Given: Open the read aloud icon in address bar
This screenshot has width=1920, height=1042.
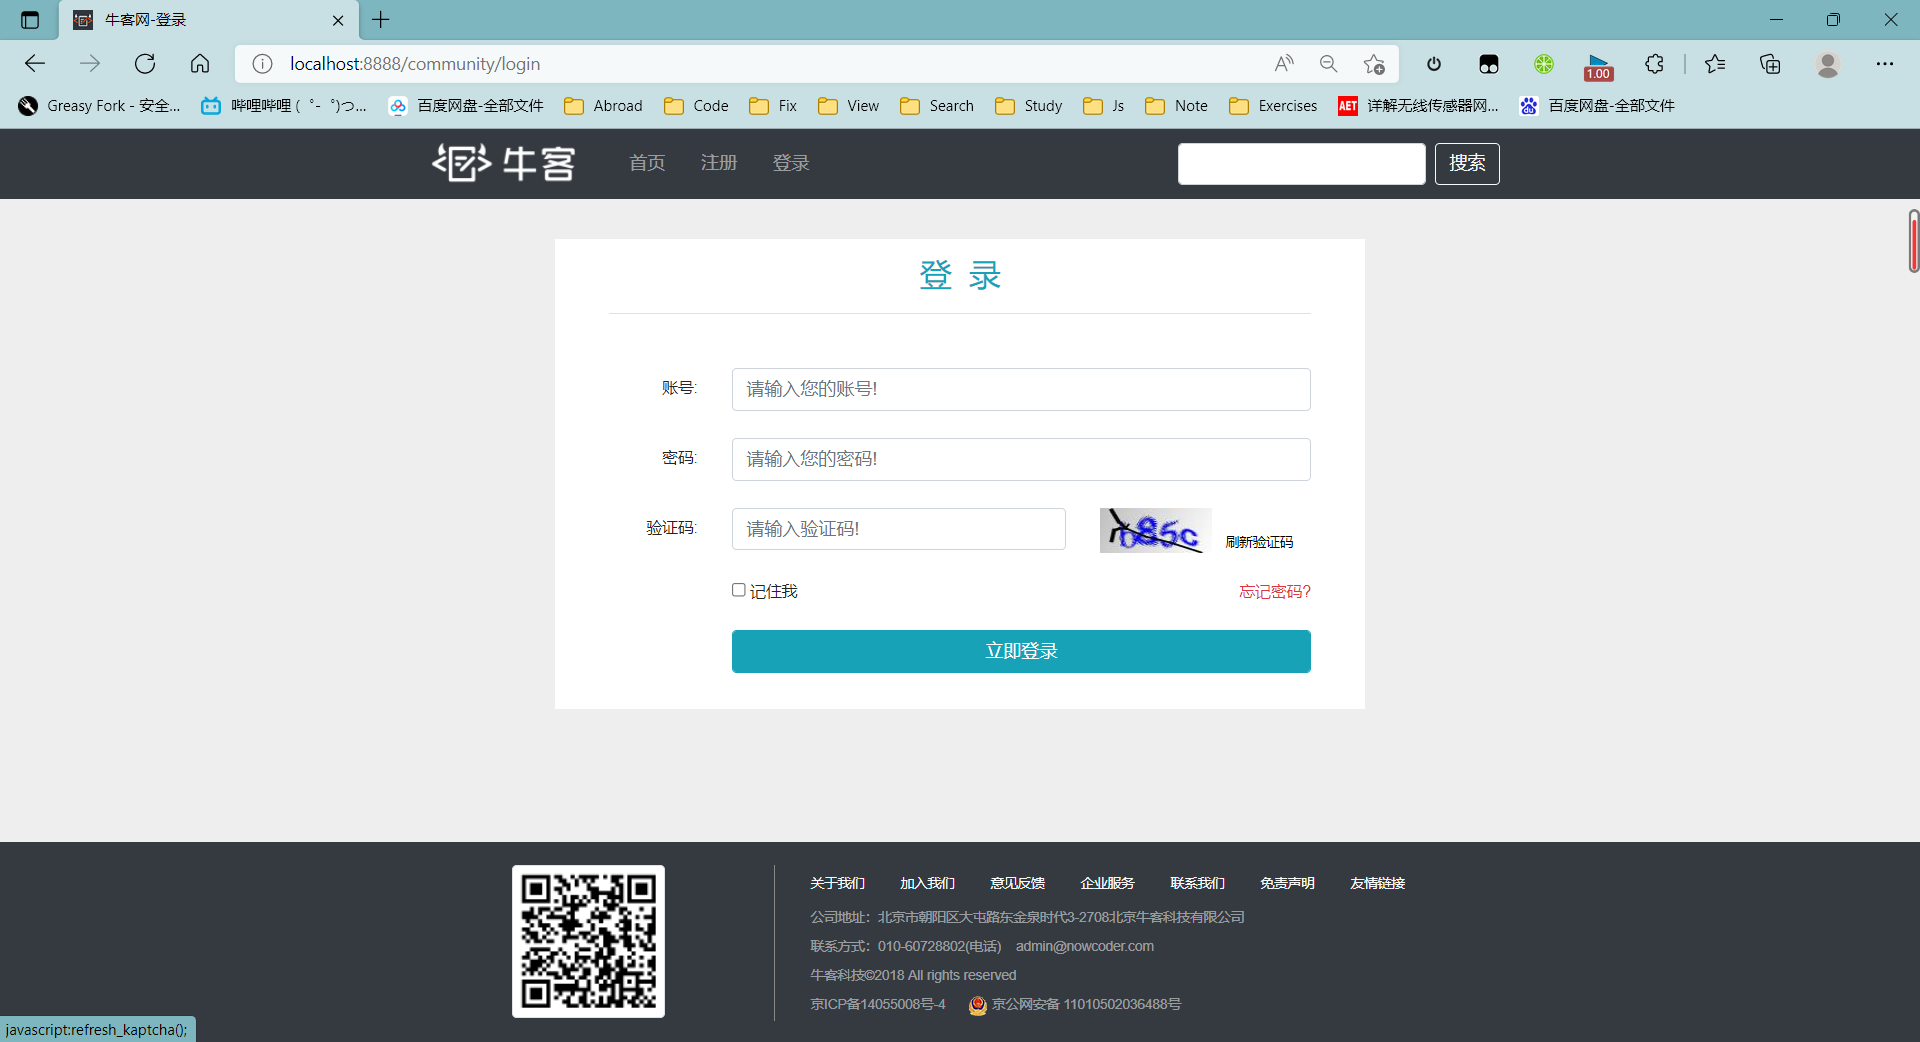Looking at the screenshot, I should 1284,64.
